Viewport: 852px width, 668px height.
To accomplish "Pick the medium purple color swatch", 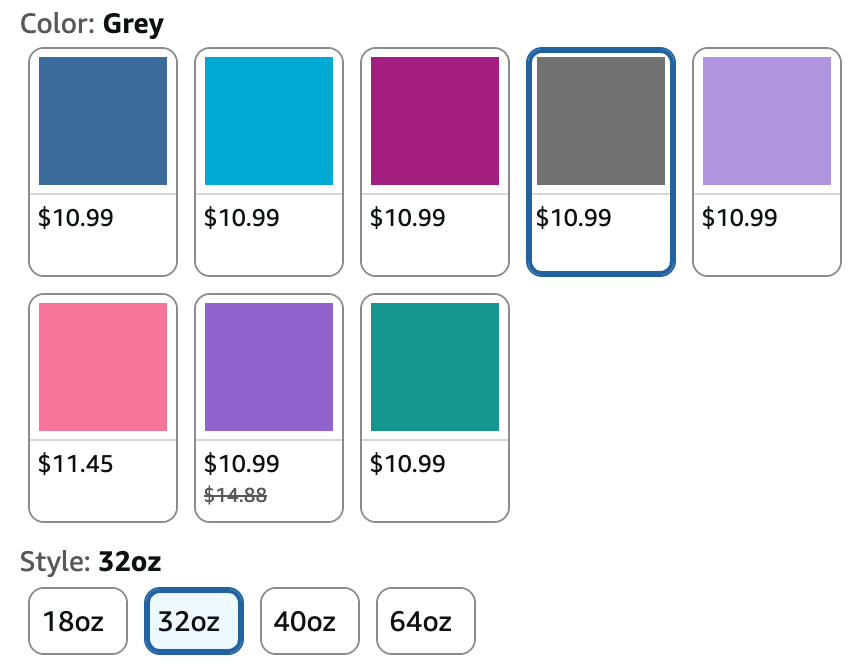I will click(x=269, y=367).
